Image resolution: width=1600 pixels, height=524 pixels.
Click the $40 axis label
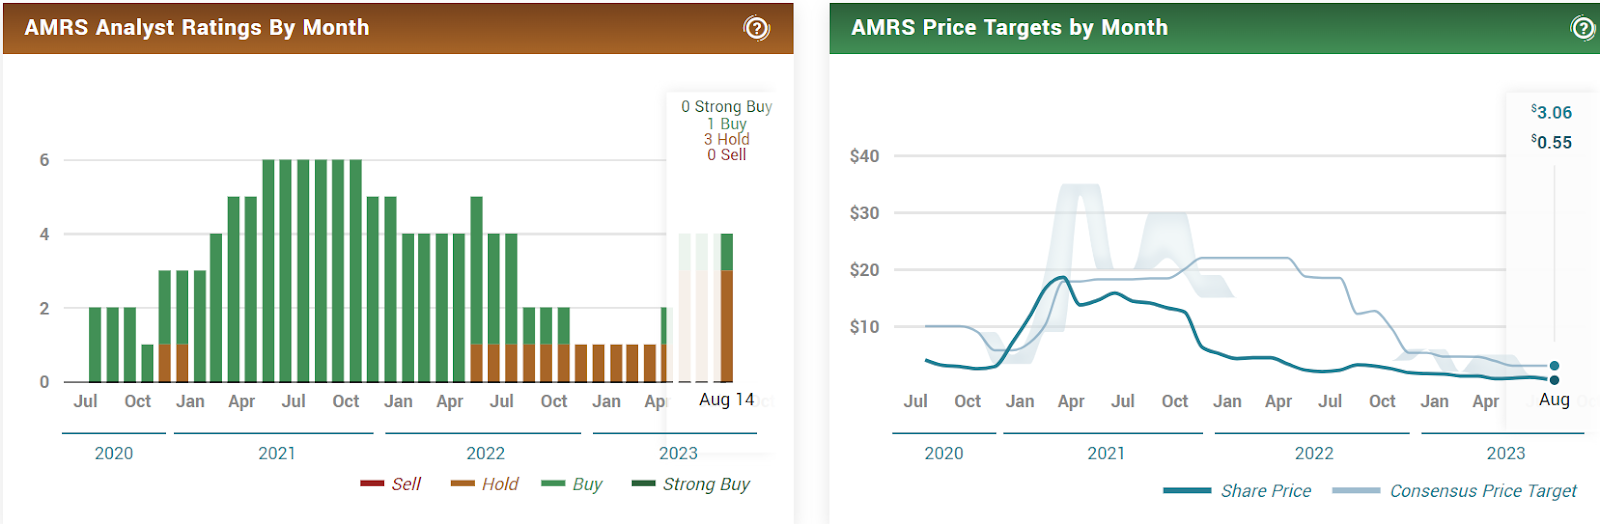pyautogui.click(x=865, y=156)
